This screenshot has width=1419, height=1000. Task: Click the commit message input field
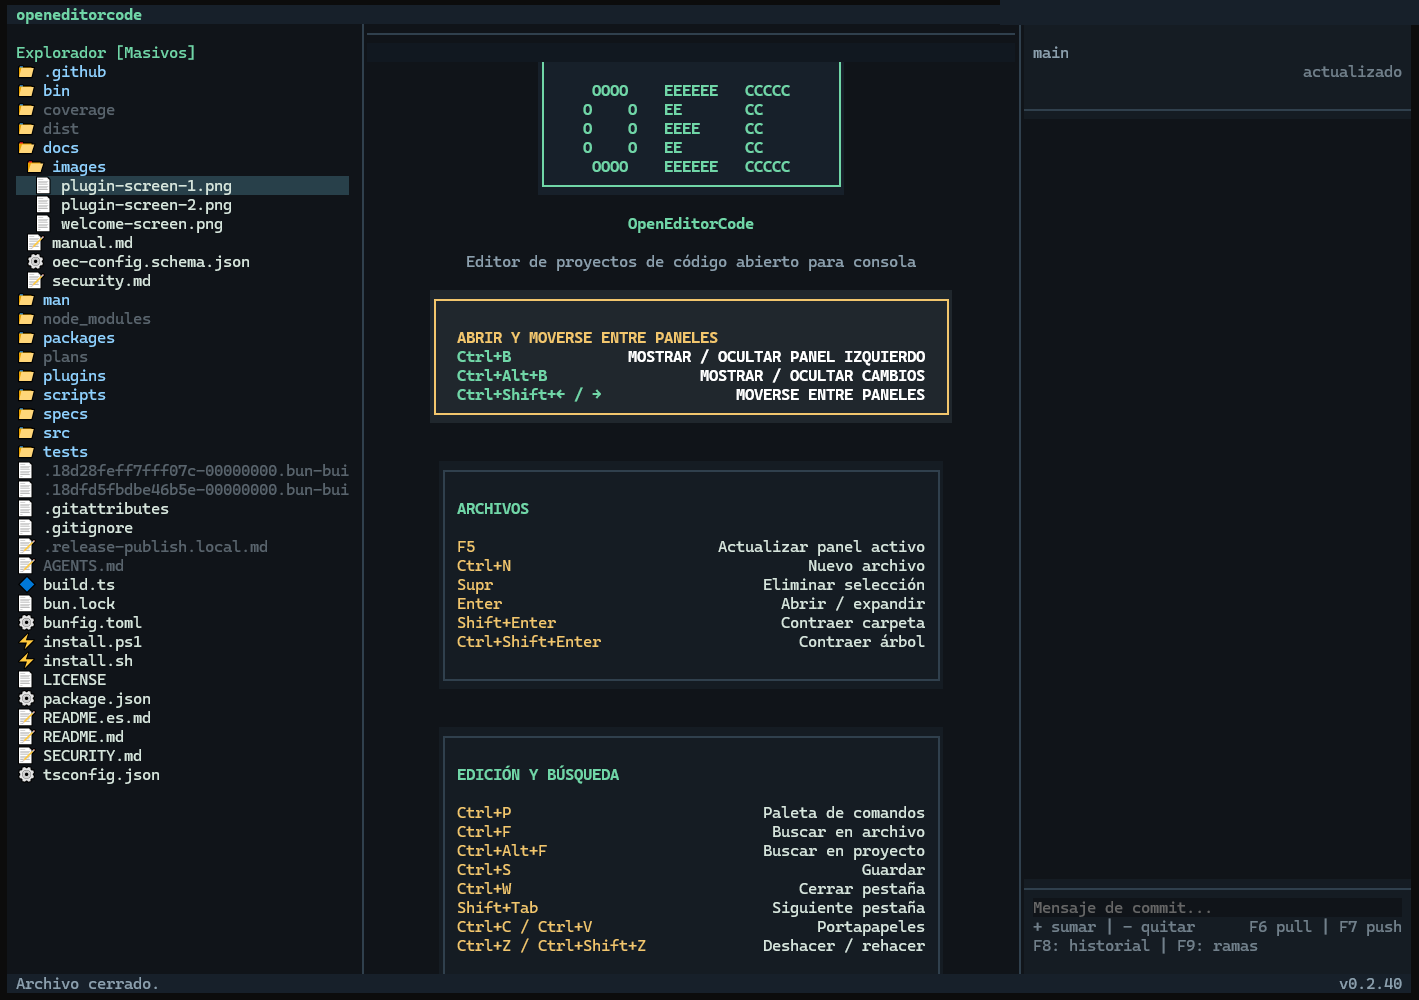pos(1217,908)
